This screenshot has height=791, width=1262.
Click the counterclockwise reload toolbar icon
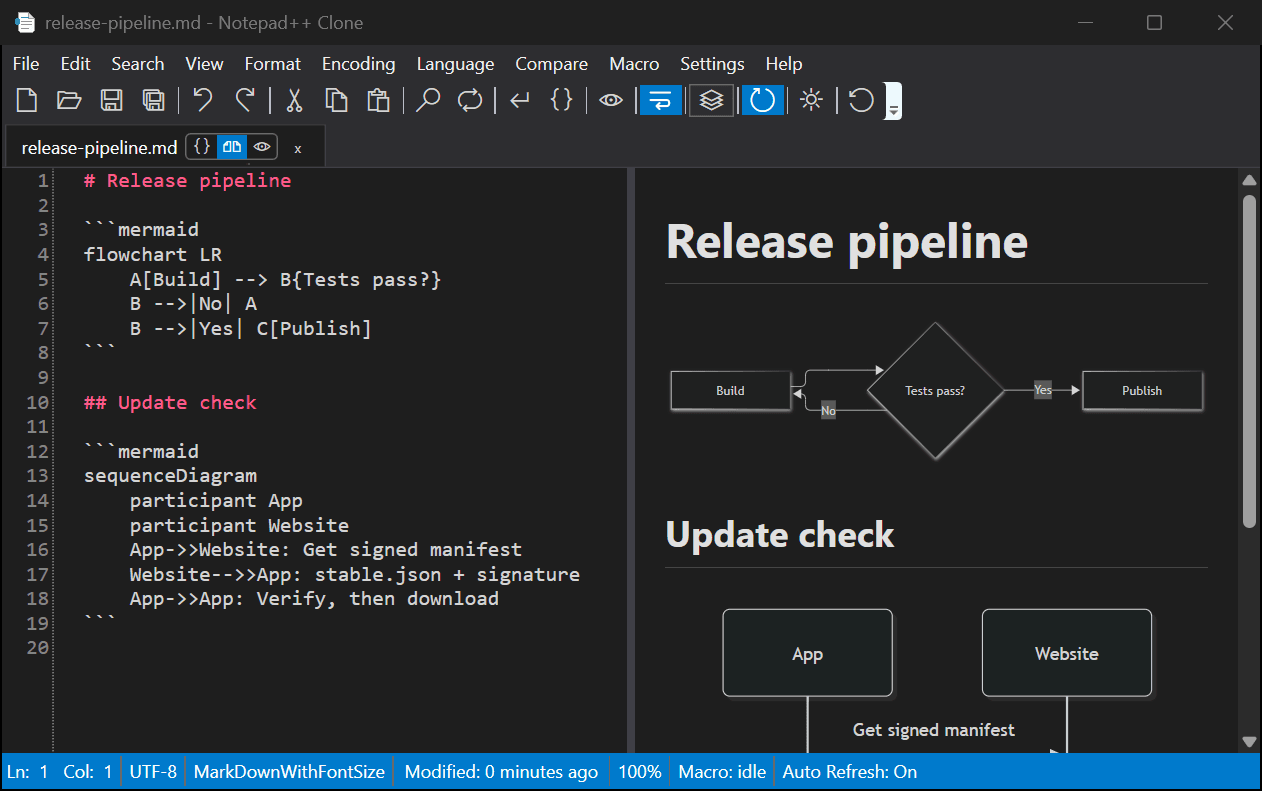(861, 100)
